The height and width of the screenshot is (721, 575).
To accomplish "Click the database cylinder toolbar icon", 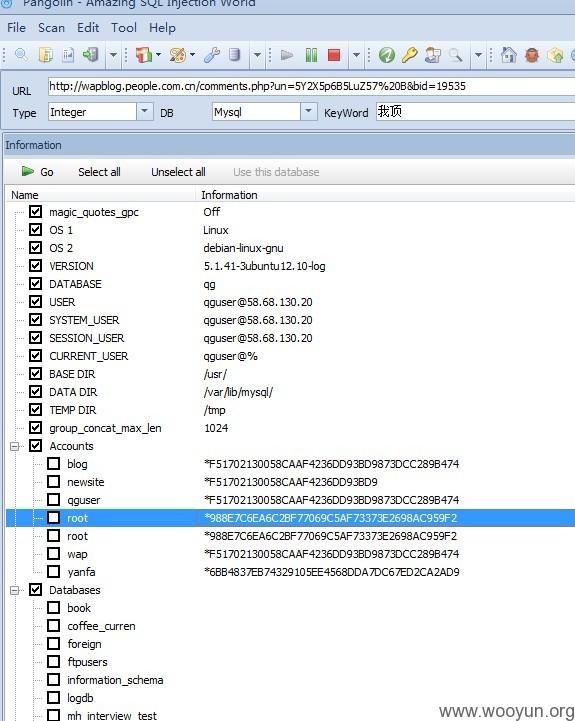I will click(235, 55).
